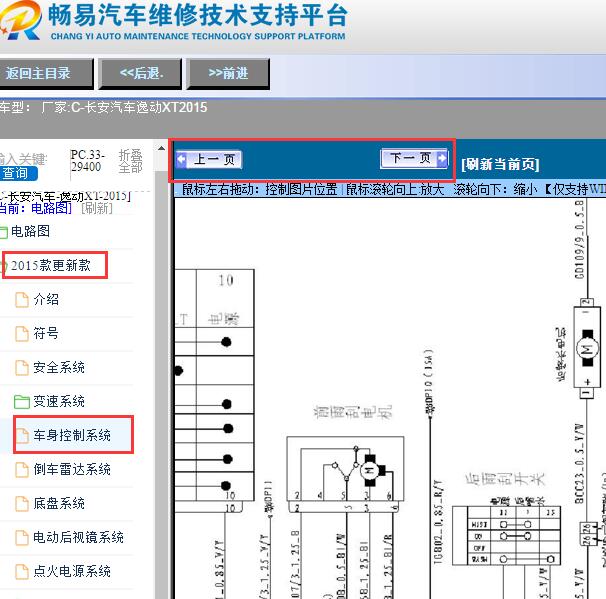Open the 点火电源系统 tree item
The width and height of the screenshot is (606, 599).
click(x=72, y=571)
